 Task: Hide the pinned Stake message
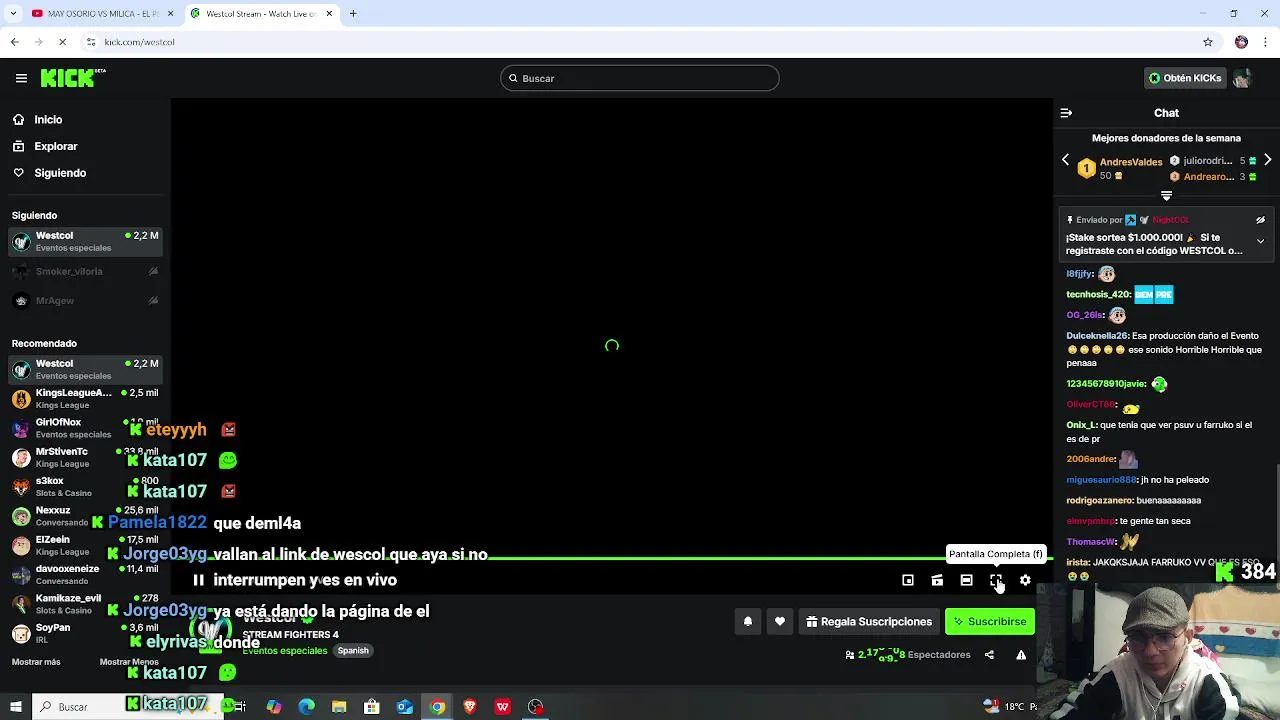pyautogui.click(x=1260, y=220)
